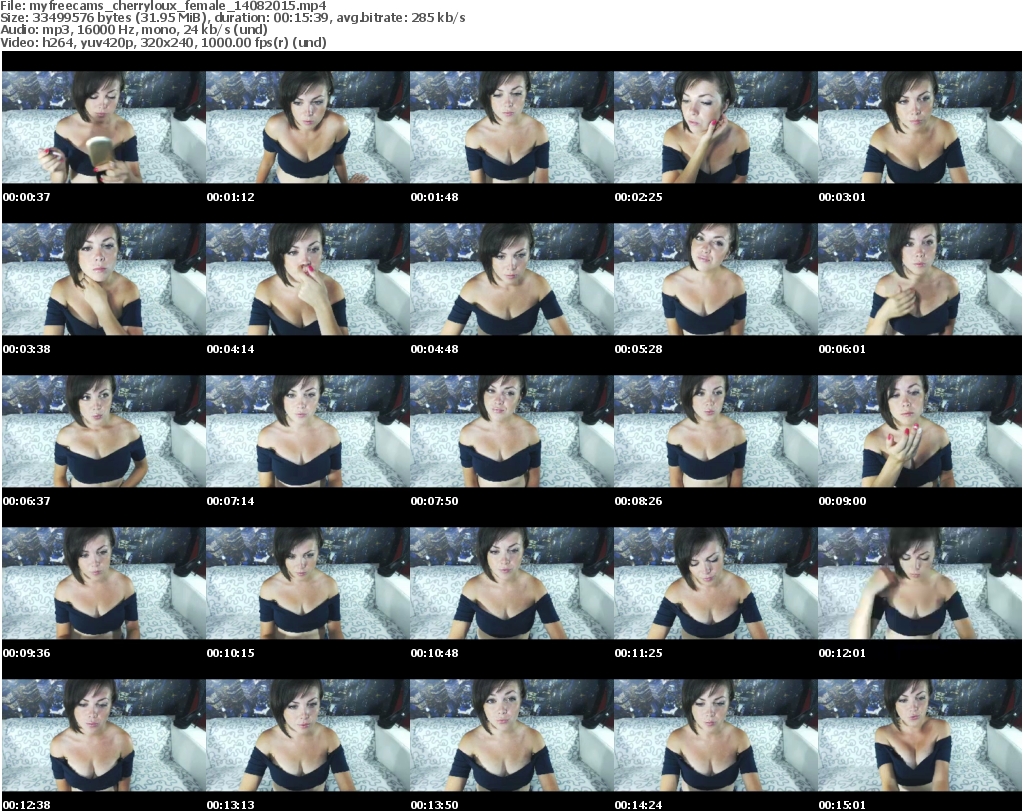Click the timestamp label '00:06:37'

pos(27,501)
